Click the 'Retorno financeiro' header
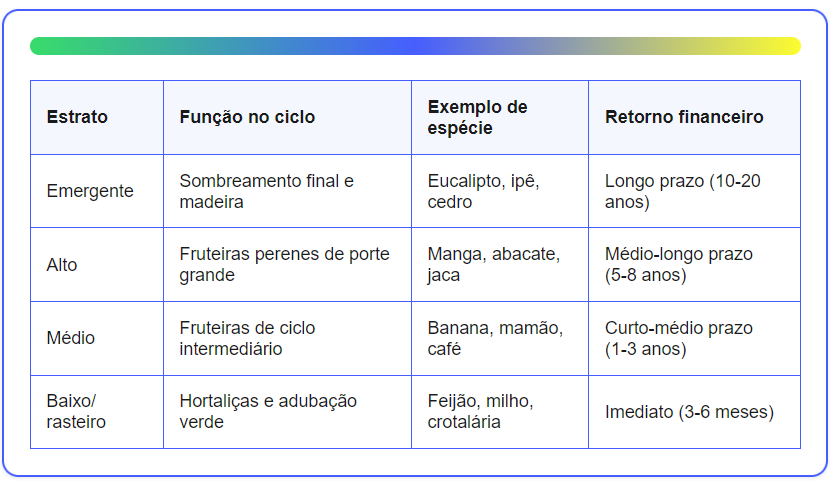Image resolution: width=833 pixels, height=483 pixels. click(x=694, y=117)
